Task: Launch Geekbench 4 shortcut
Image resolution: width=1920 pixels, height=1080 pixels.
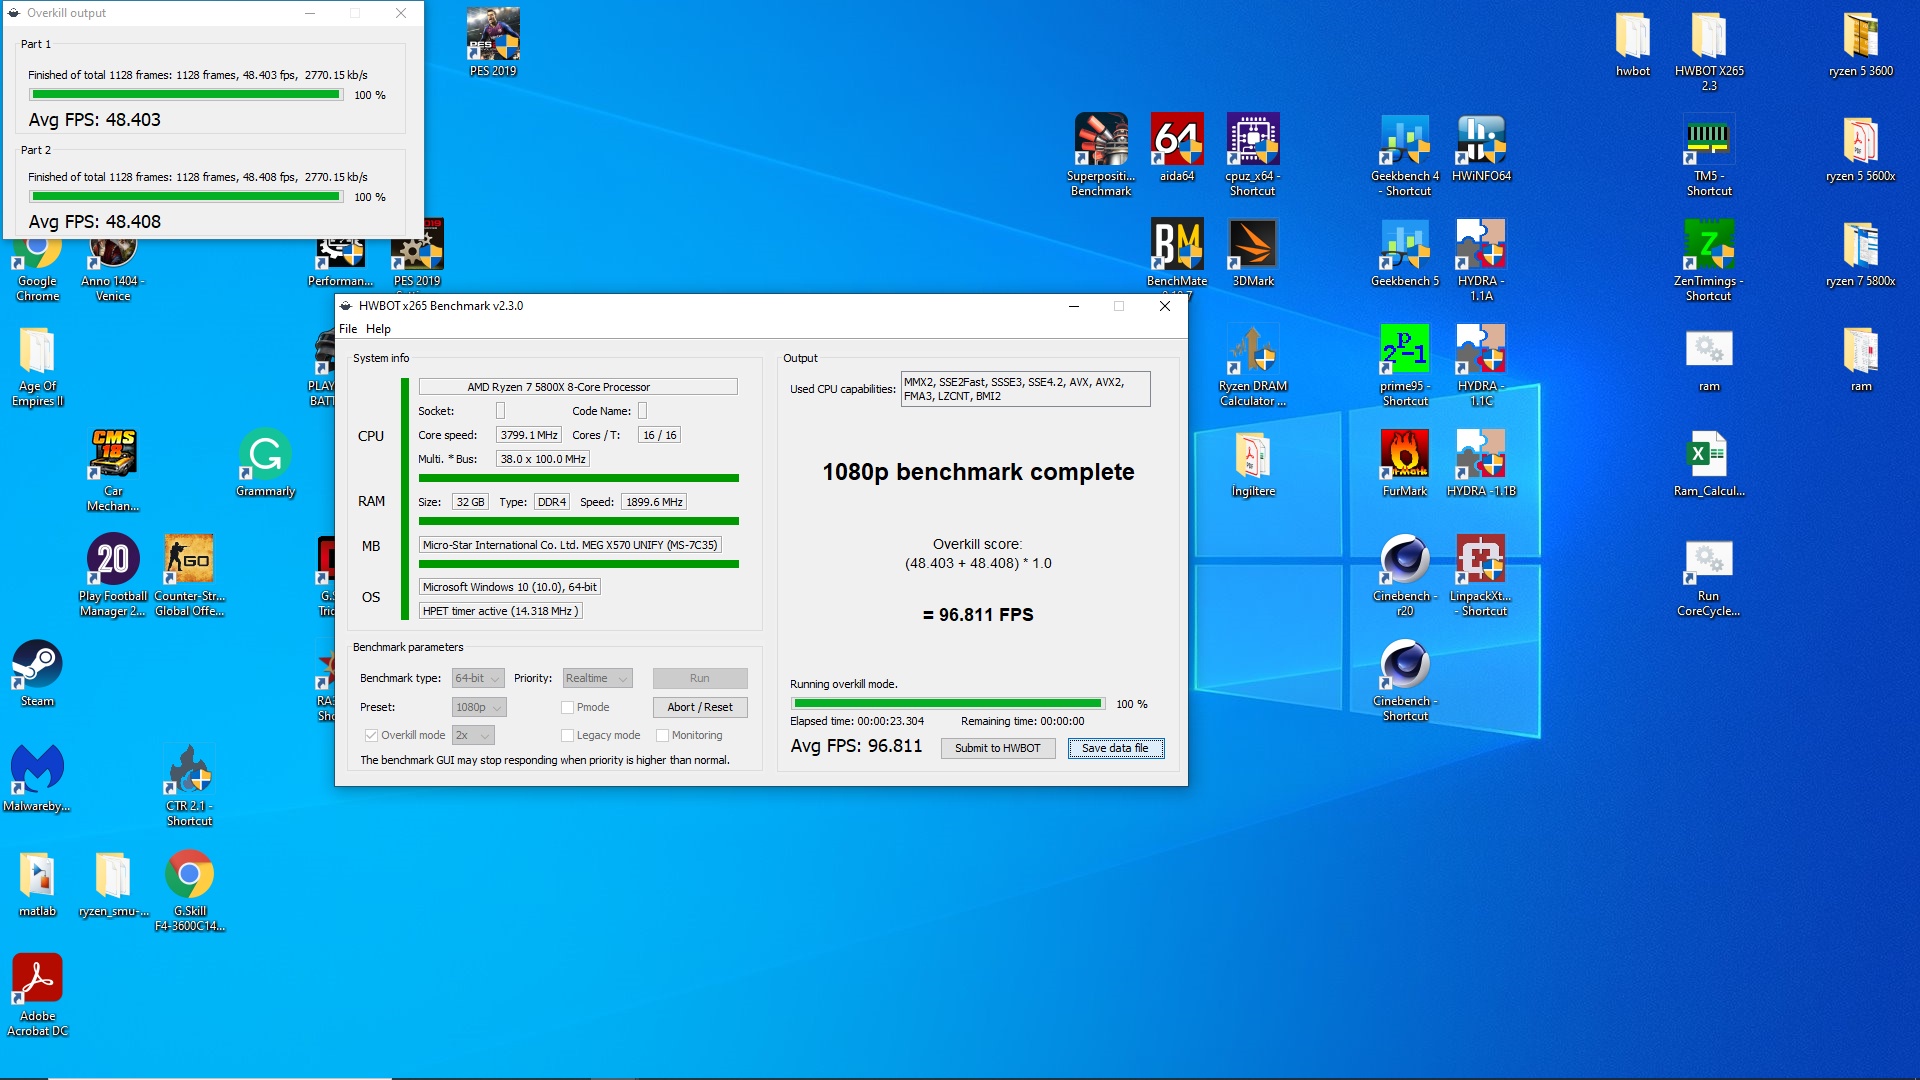Action: coord(1405,155)
